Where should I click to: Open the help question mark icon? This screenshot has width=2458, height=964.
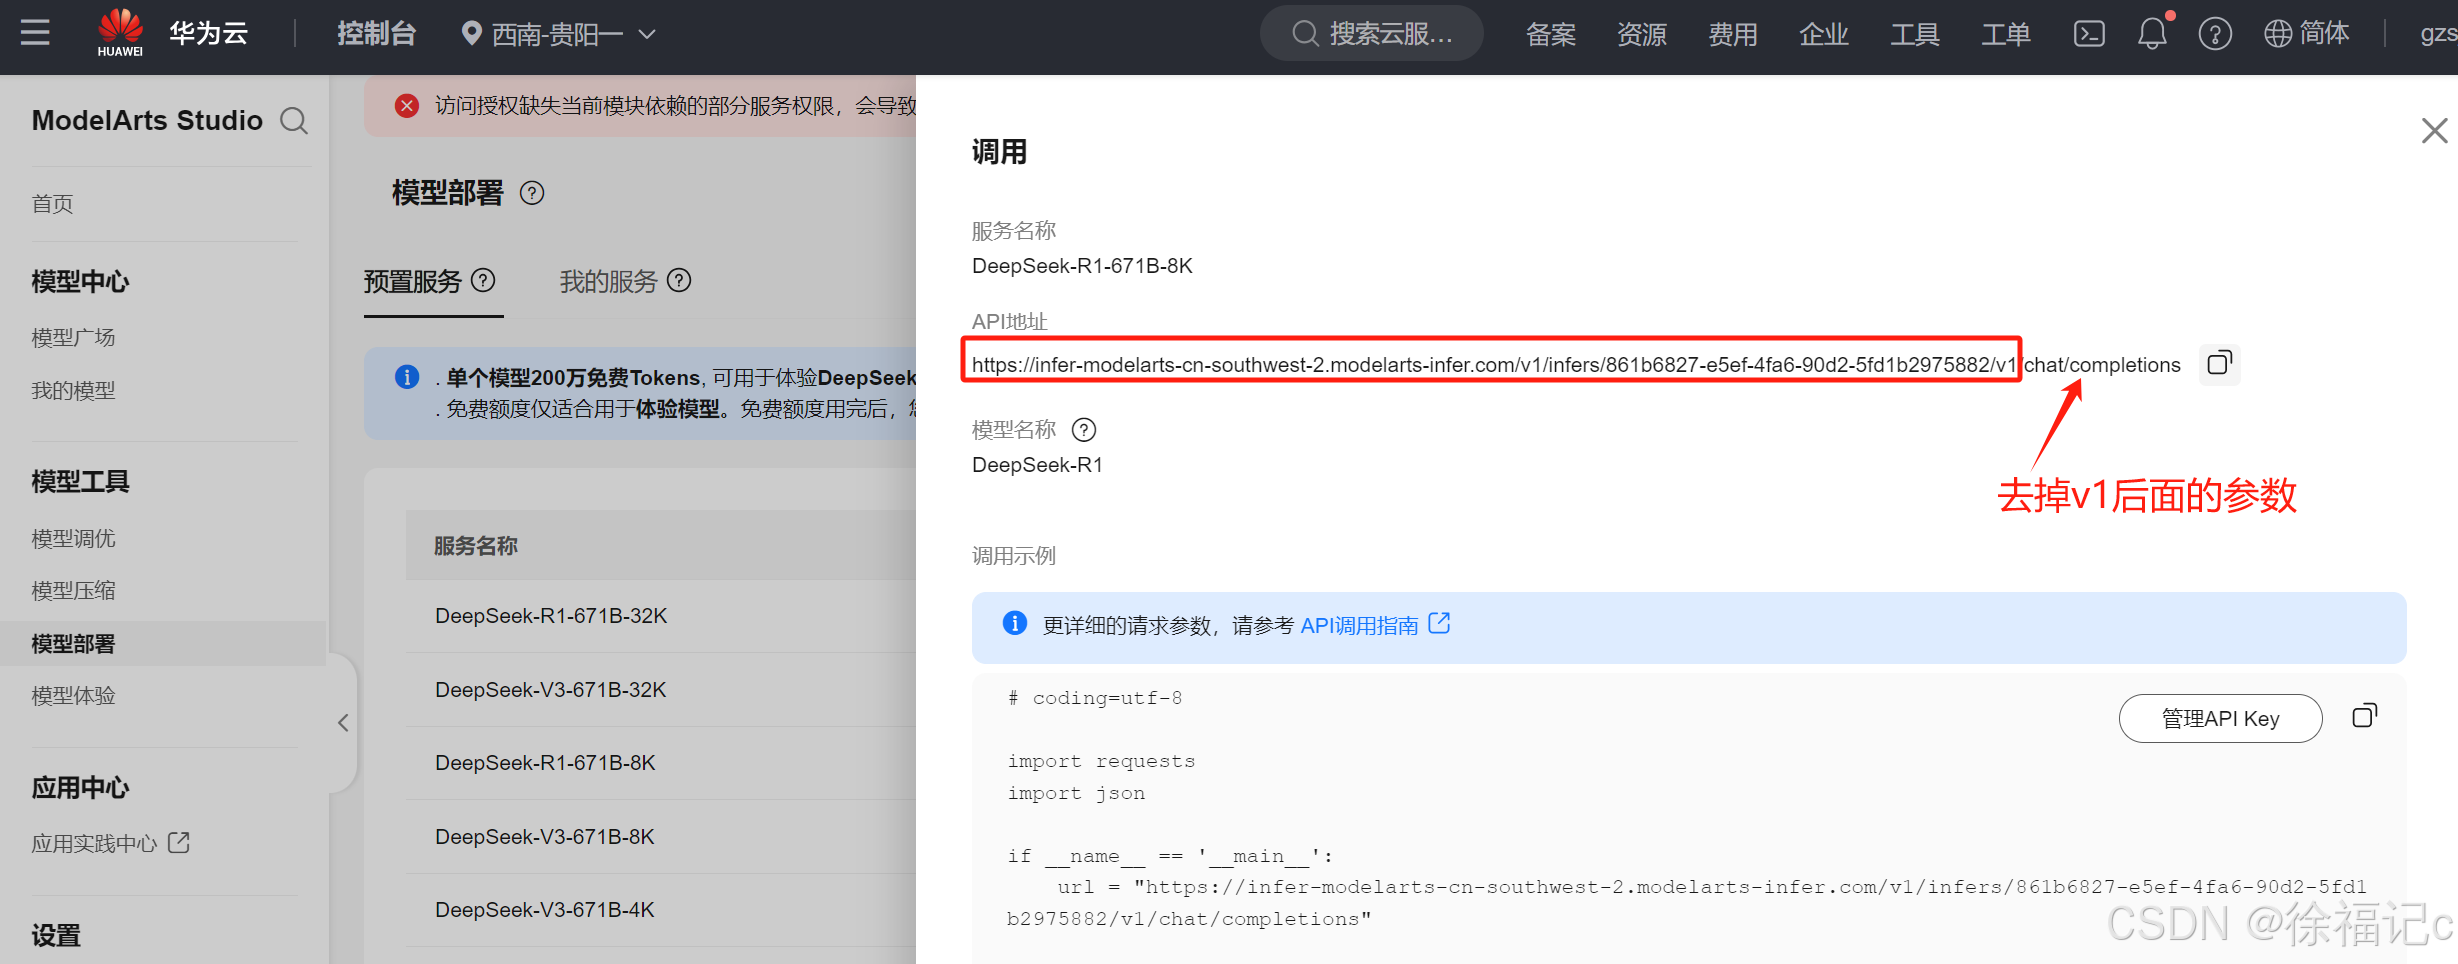click(2215, 34)
